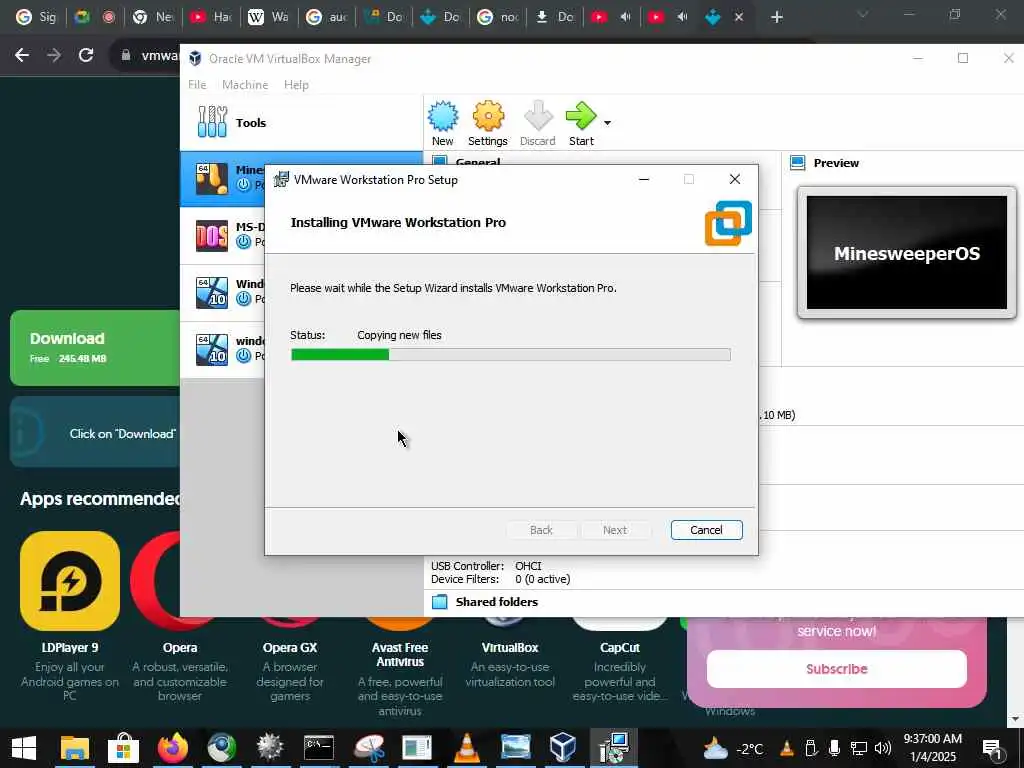Click the green Download button on webpage
Image resolution: width=1024 pixels, height=768 pixels.
click(x=95, y=347)
